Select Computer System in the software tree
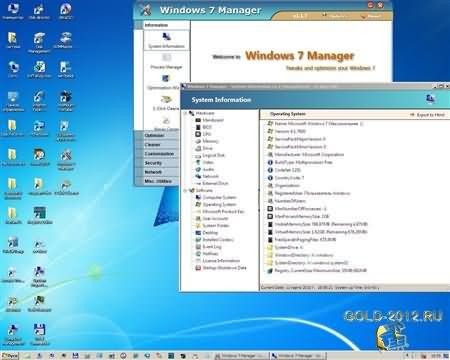The width and height of the screenshot is (450, 360). pyautogui.click(x=216, y=197)
